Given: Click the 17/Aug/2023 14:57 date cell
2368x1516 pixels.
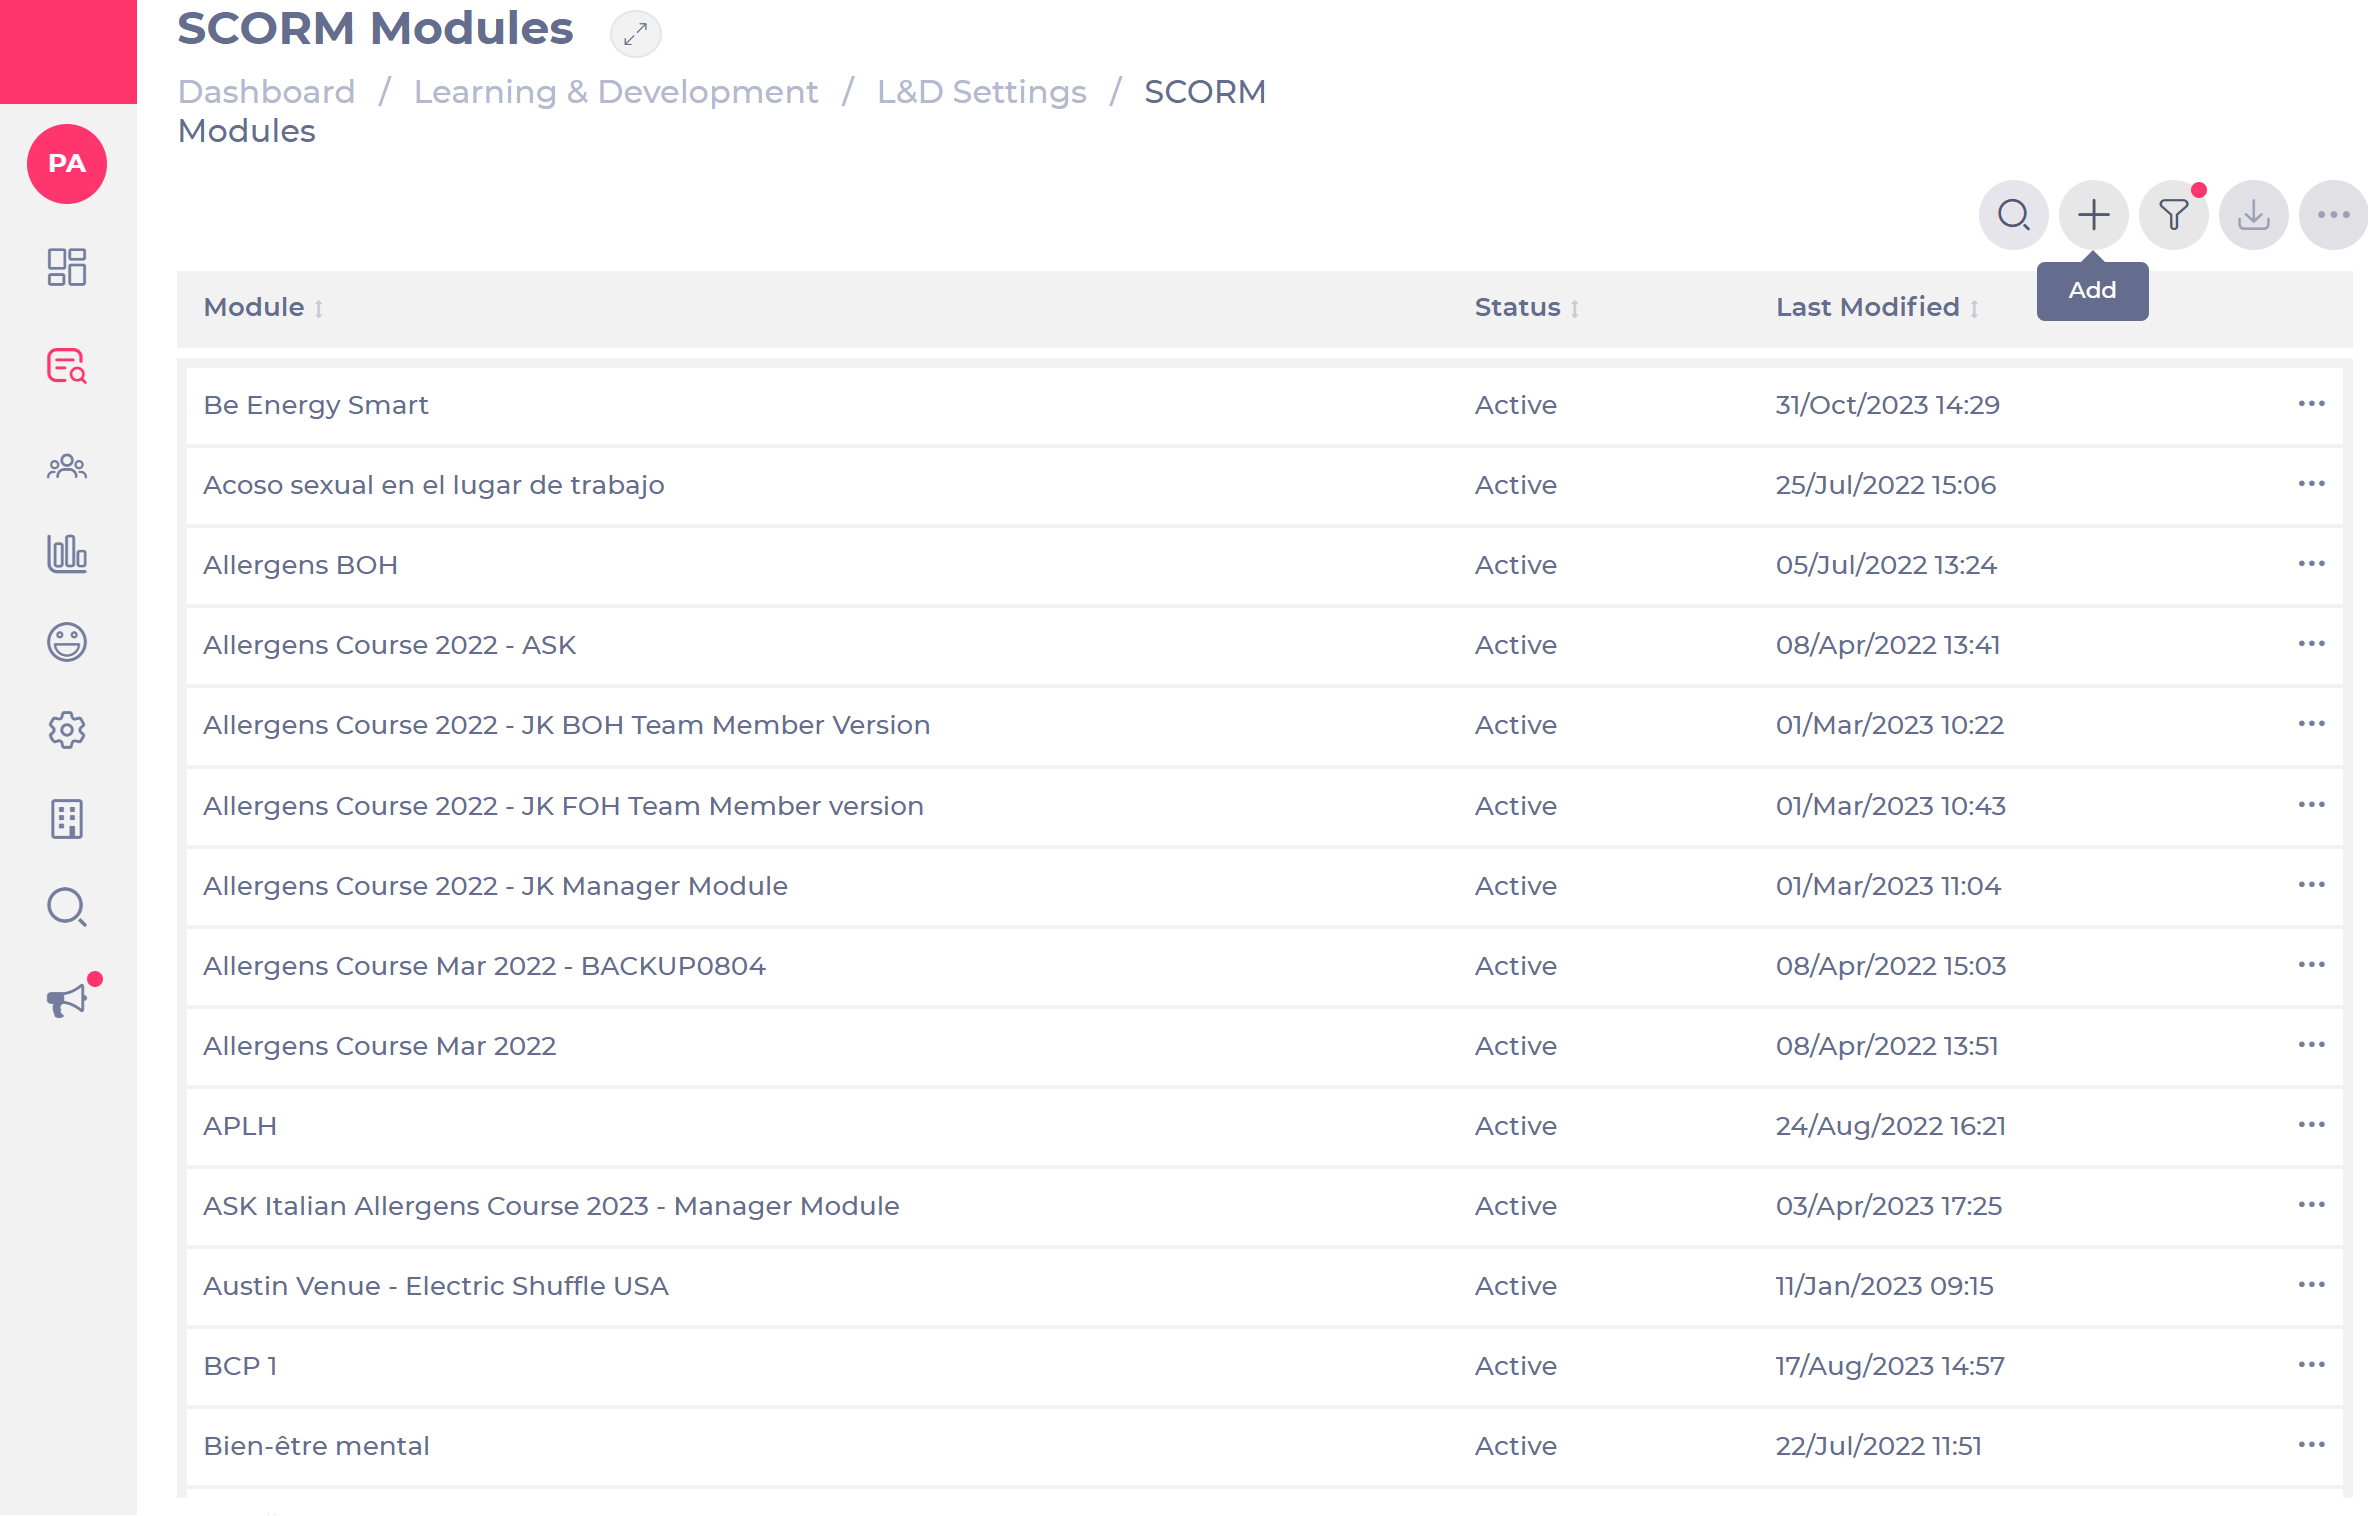Looking at the screenshot, I should click(x=1890, y=1366).
